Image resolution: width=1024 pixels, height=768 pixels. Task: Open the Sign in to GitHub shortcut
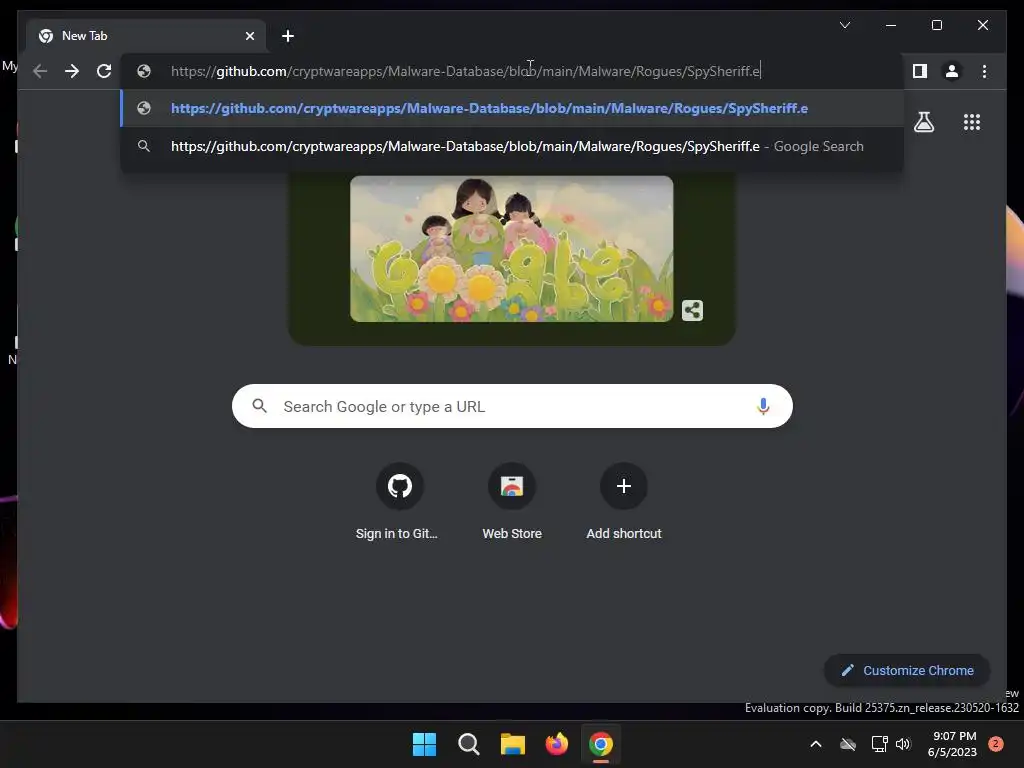coord(399,502)
